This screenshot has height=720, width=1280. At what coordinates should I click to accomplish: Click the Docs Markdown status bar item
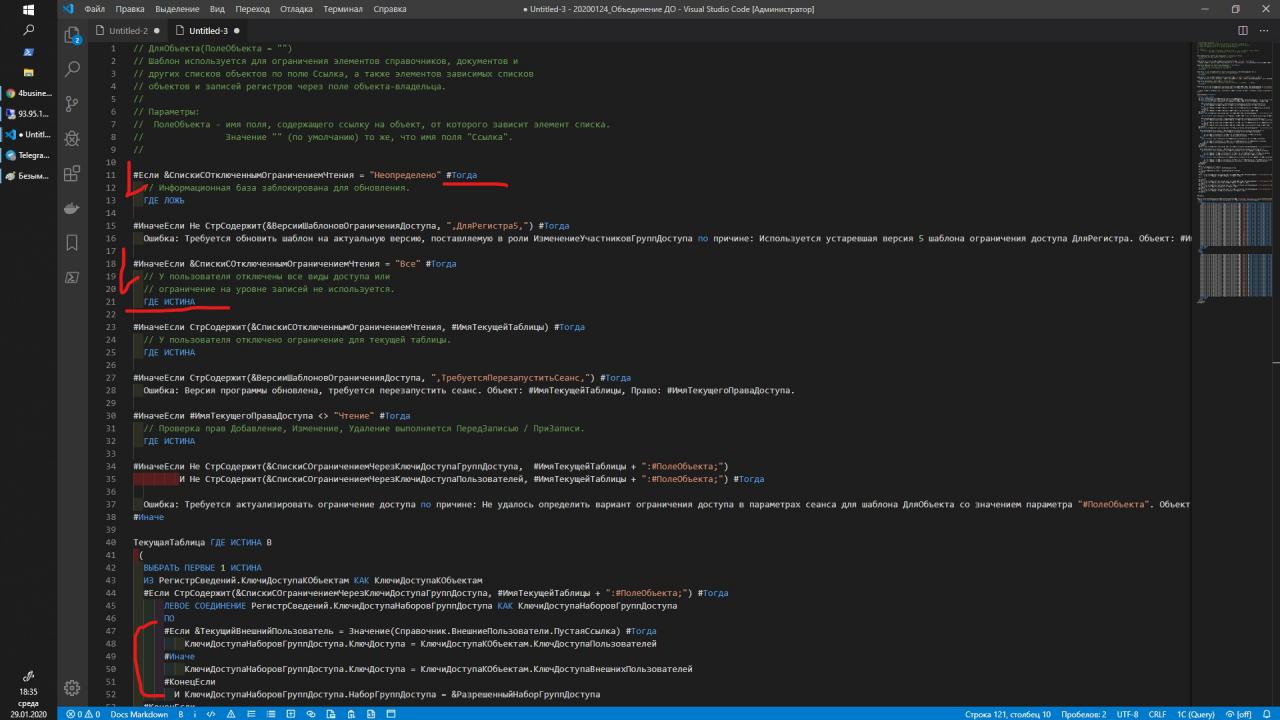point(139,714)
